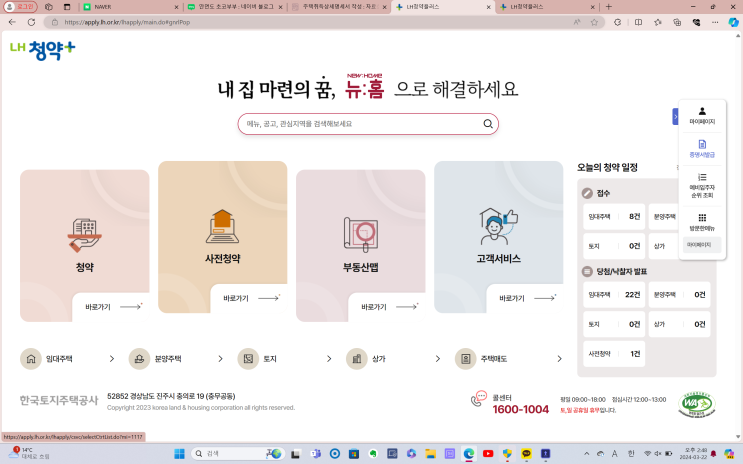This screenshot has height=464, width=743.
Task: Click 당첨/낙찰자 발표 상가 0건 cell
Action: (x=679, y=324)
